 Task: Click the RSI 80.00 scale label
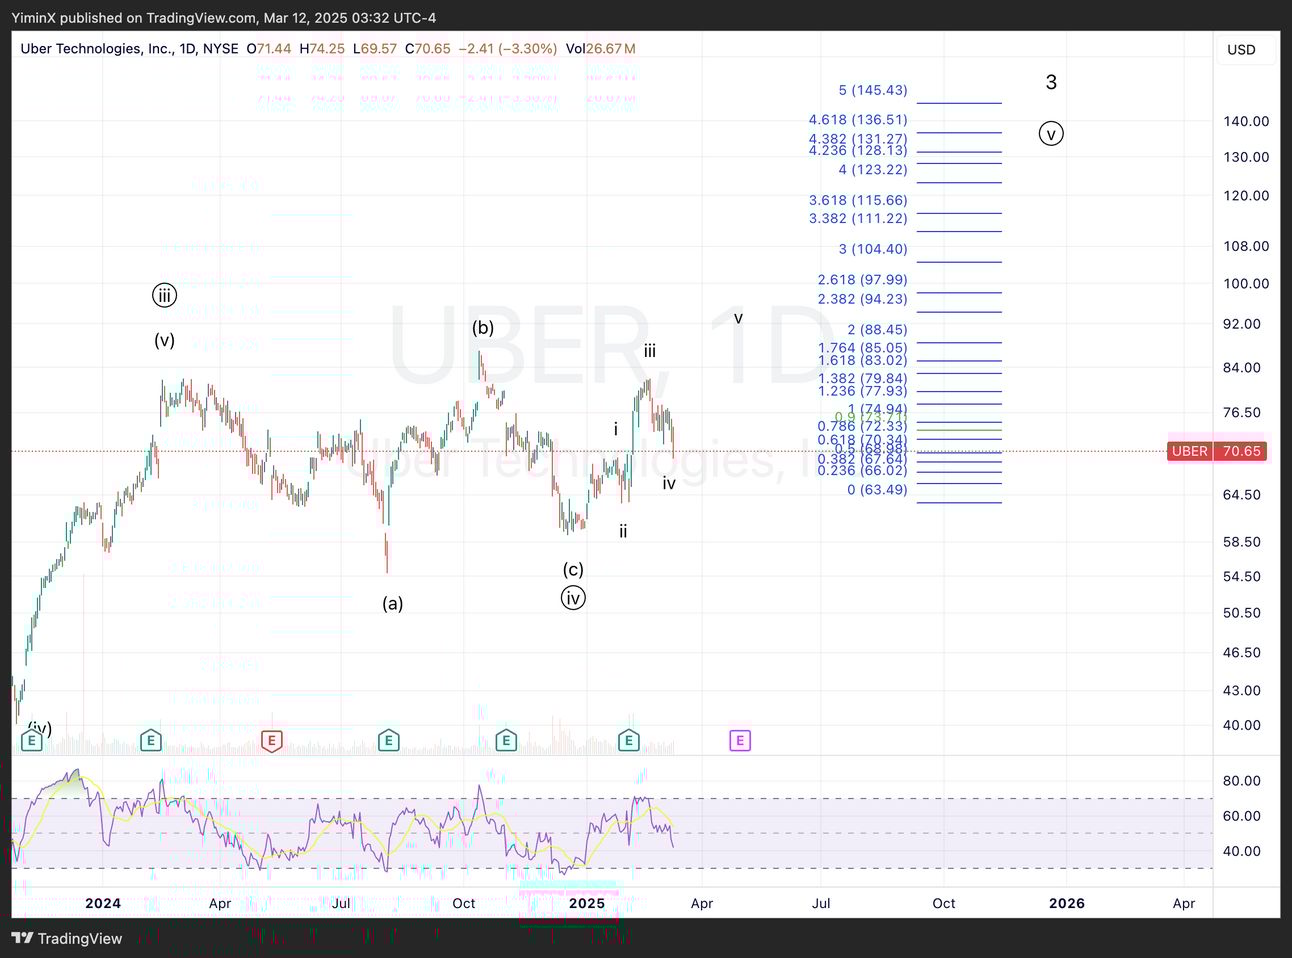1241,781
